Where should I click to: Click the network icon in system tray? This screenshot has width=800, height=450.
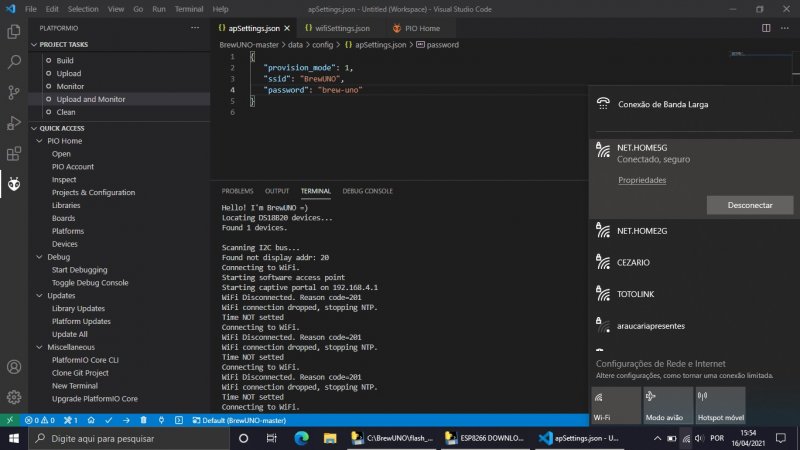point(686,438)
